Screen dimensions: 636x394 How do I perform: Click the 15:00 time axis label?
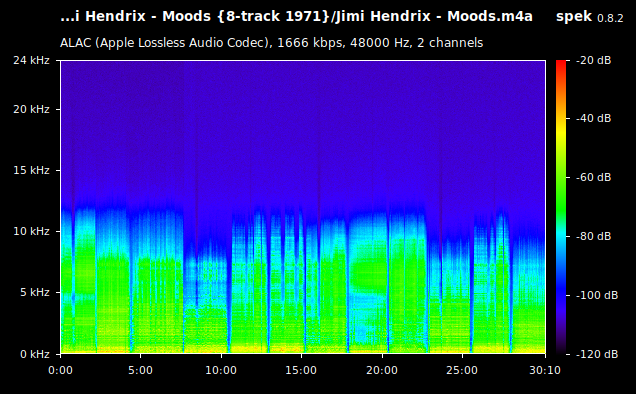(x=301, y=370)
